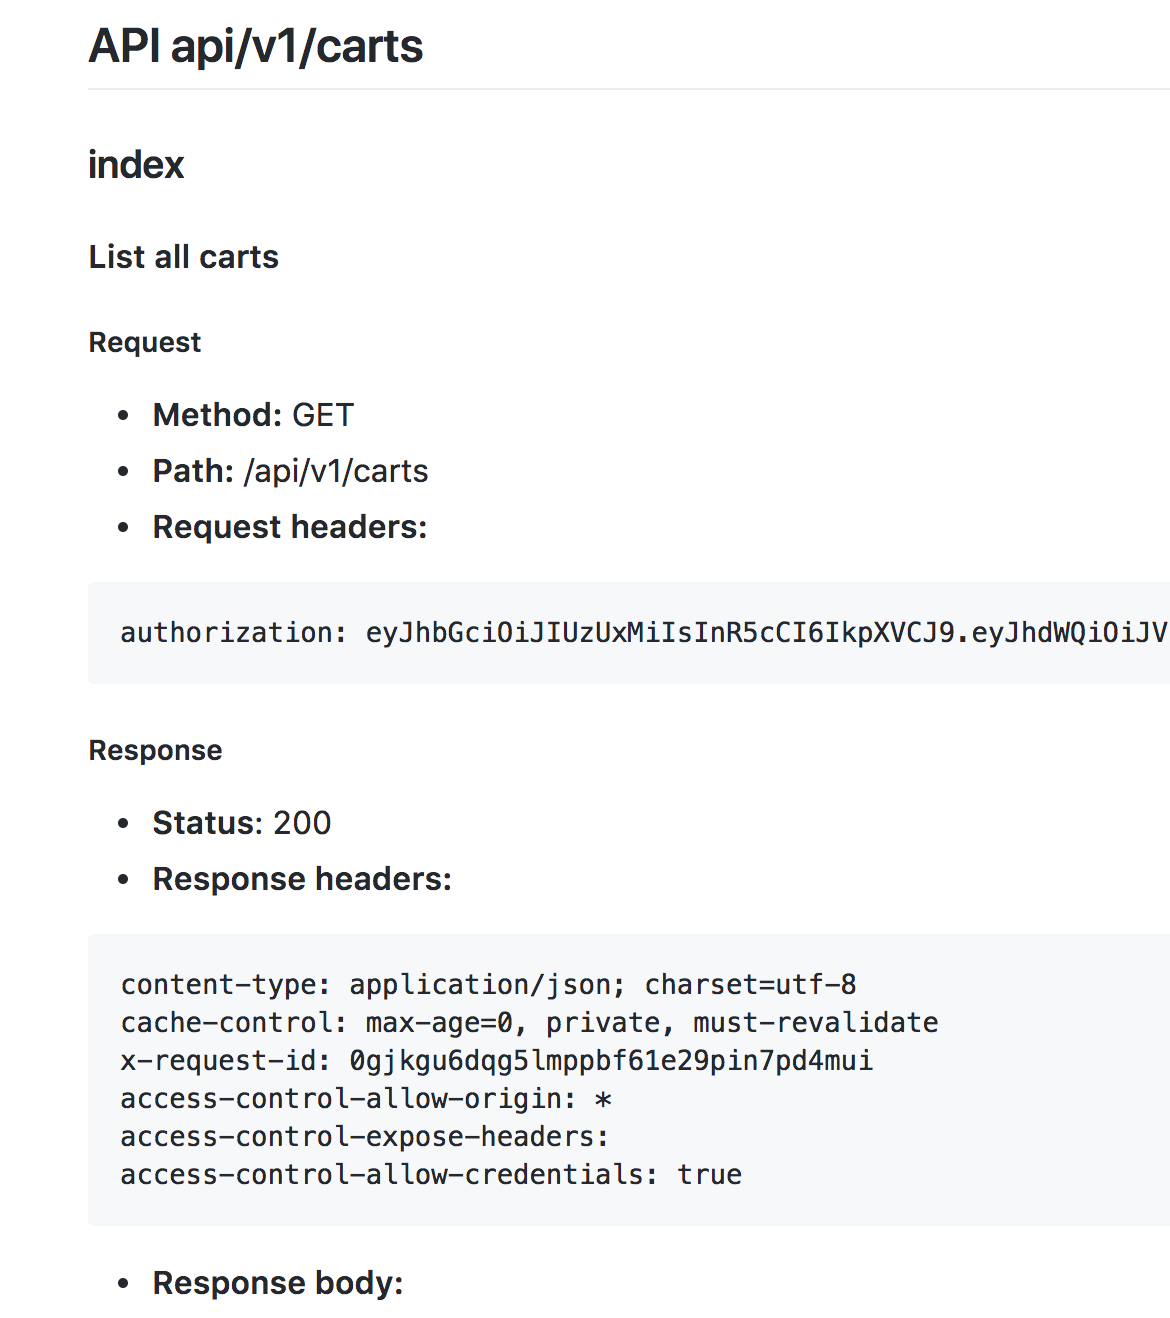Select the "Status: 200" list item
Viewport: 1170px width, 1318px height.
point(240,822)
